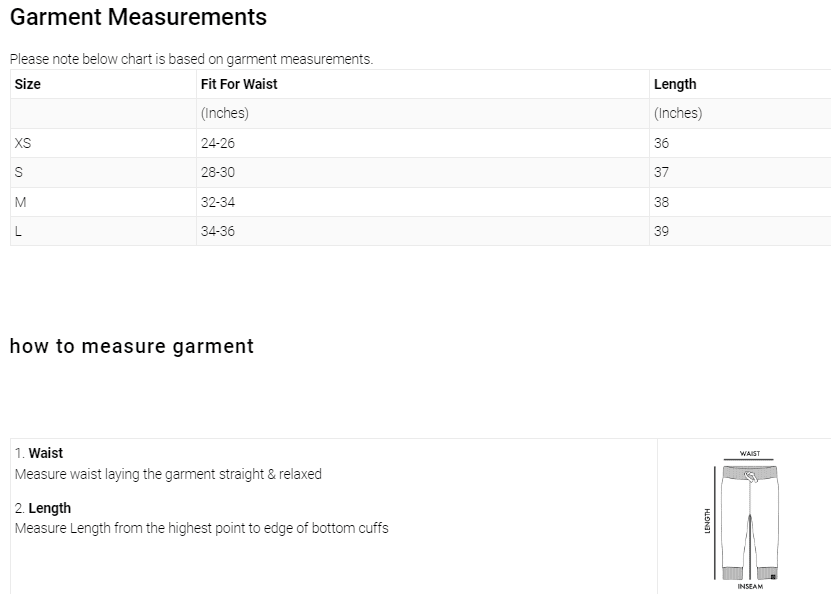Screen dimensions: 831x594
Task: Select the Length column header in the table
Action: [x=675, y=84]
